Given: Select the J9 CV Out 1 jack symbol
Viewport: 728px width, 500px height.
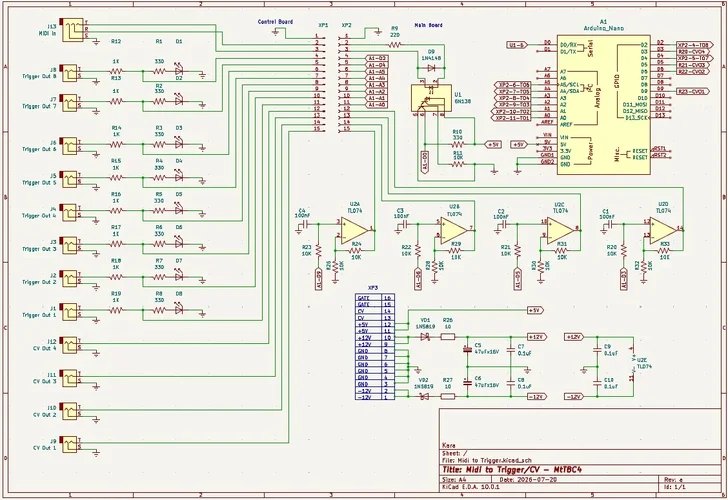Looking at the screenshot, I should (69, 443).
